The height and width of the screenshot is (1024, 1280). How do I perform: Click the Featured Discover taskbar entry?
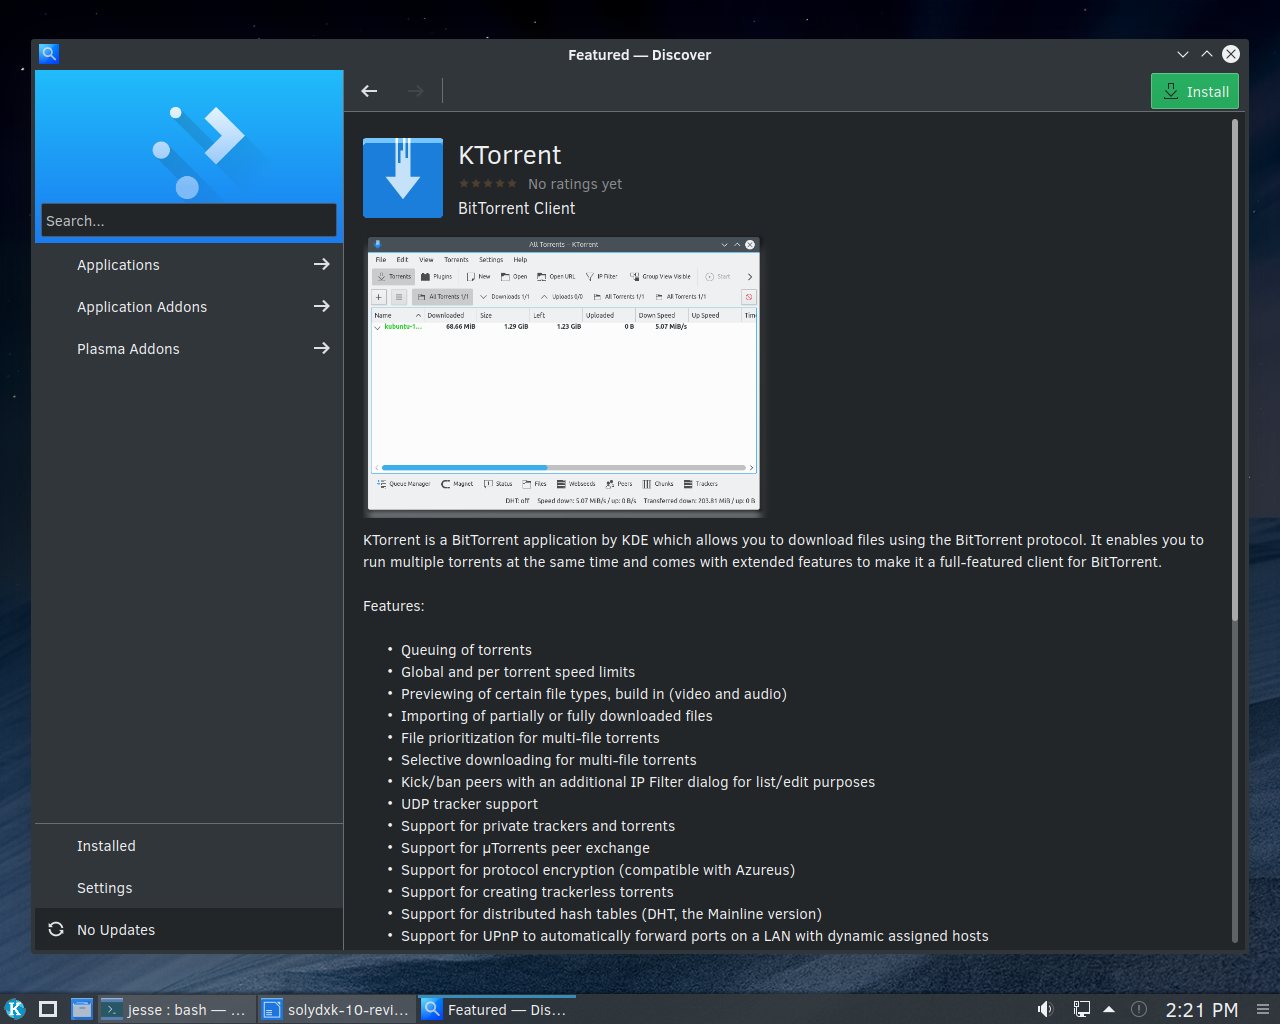pos(496,1009)
